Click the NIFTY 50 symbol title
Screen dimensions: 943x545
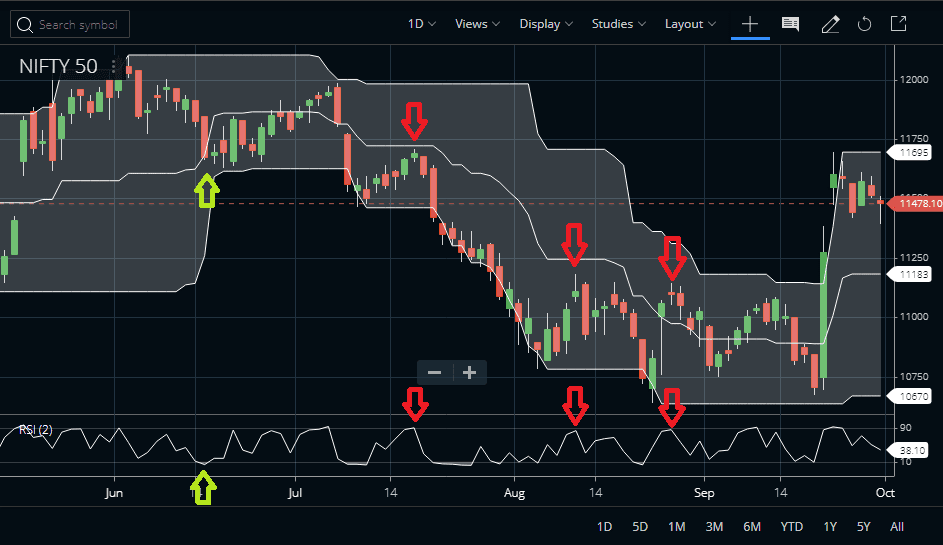click(x=58, y=66)
